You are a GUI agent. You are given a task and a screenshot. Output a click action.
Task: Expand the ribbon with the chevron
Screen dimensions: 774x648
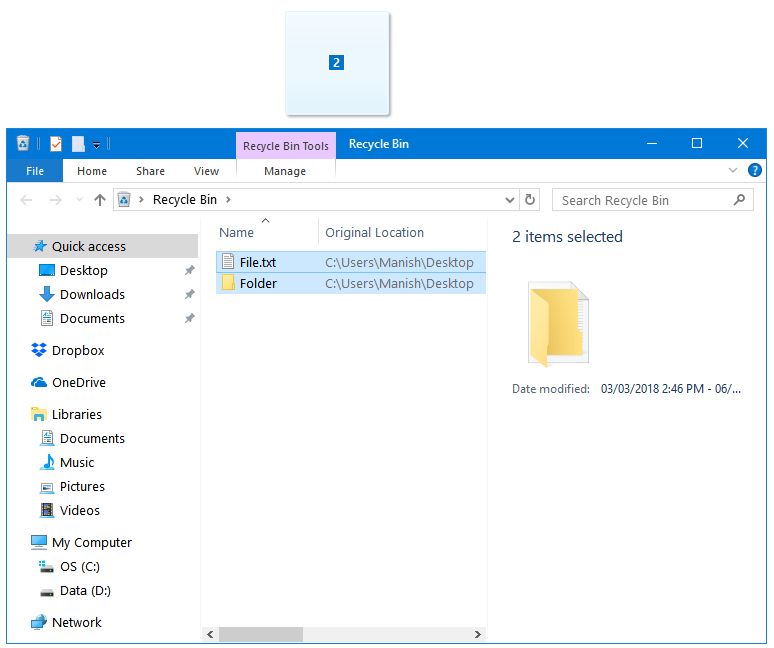pyautogui.click(x=733, y=170)
